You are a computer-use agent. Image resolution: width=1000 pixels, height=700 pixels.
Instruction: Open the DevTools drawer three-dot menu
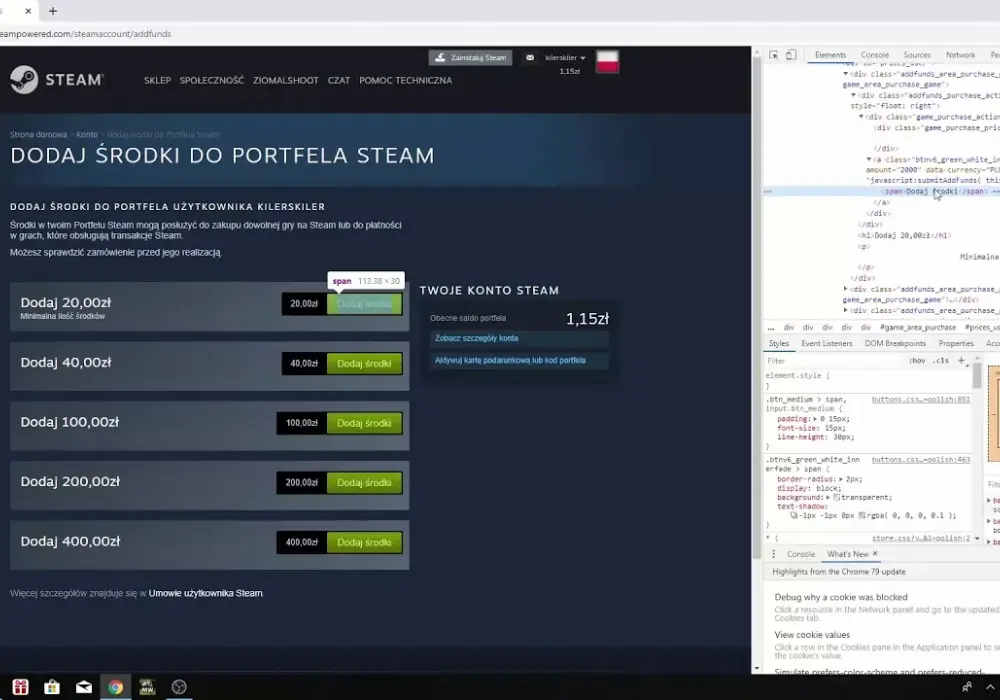[x=774, y=554]
